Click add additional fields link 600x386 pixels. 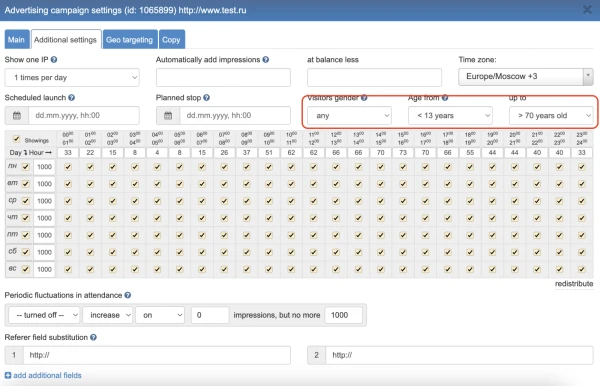pyautogui.click(x=47, y=375)
